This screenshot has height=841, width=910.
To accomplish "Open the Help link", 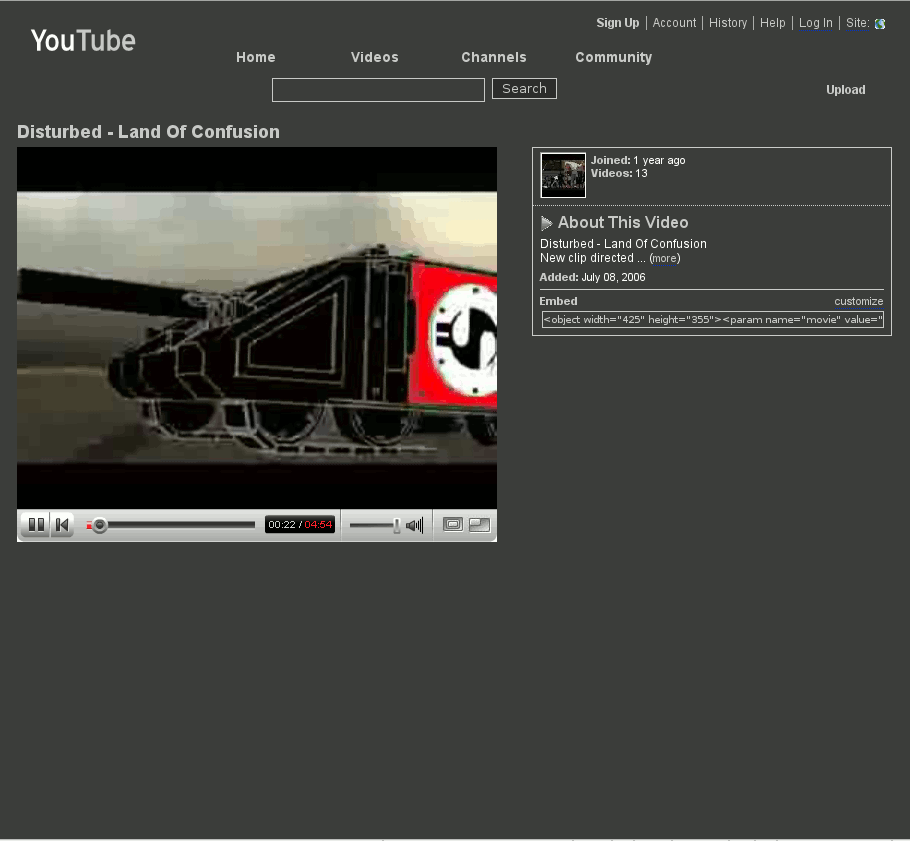I will click(x=772, y=23).
